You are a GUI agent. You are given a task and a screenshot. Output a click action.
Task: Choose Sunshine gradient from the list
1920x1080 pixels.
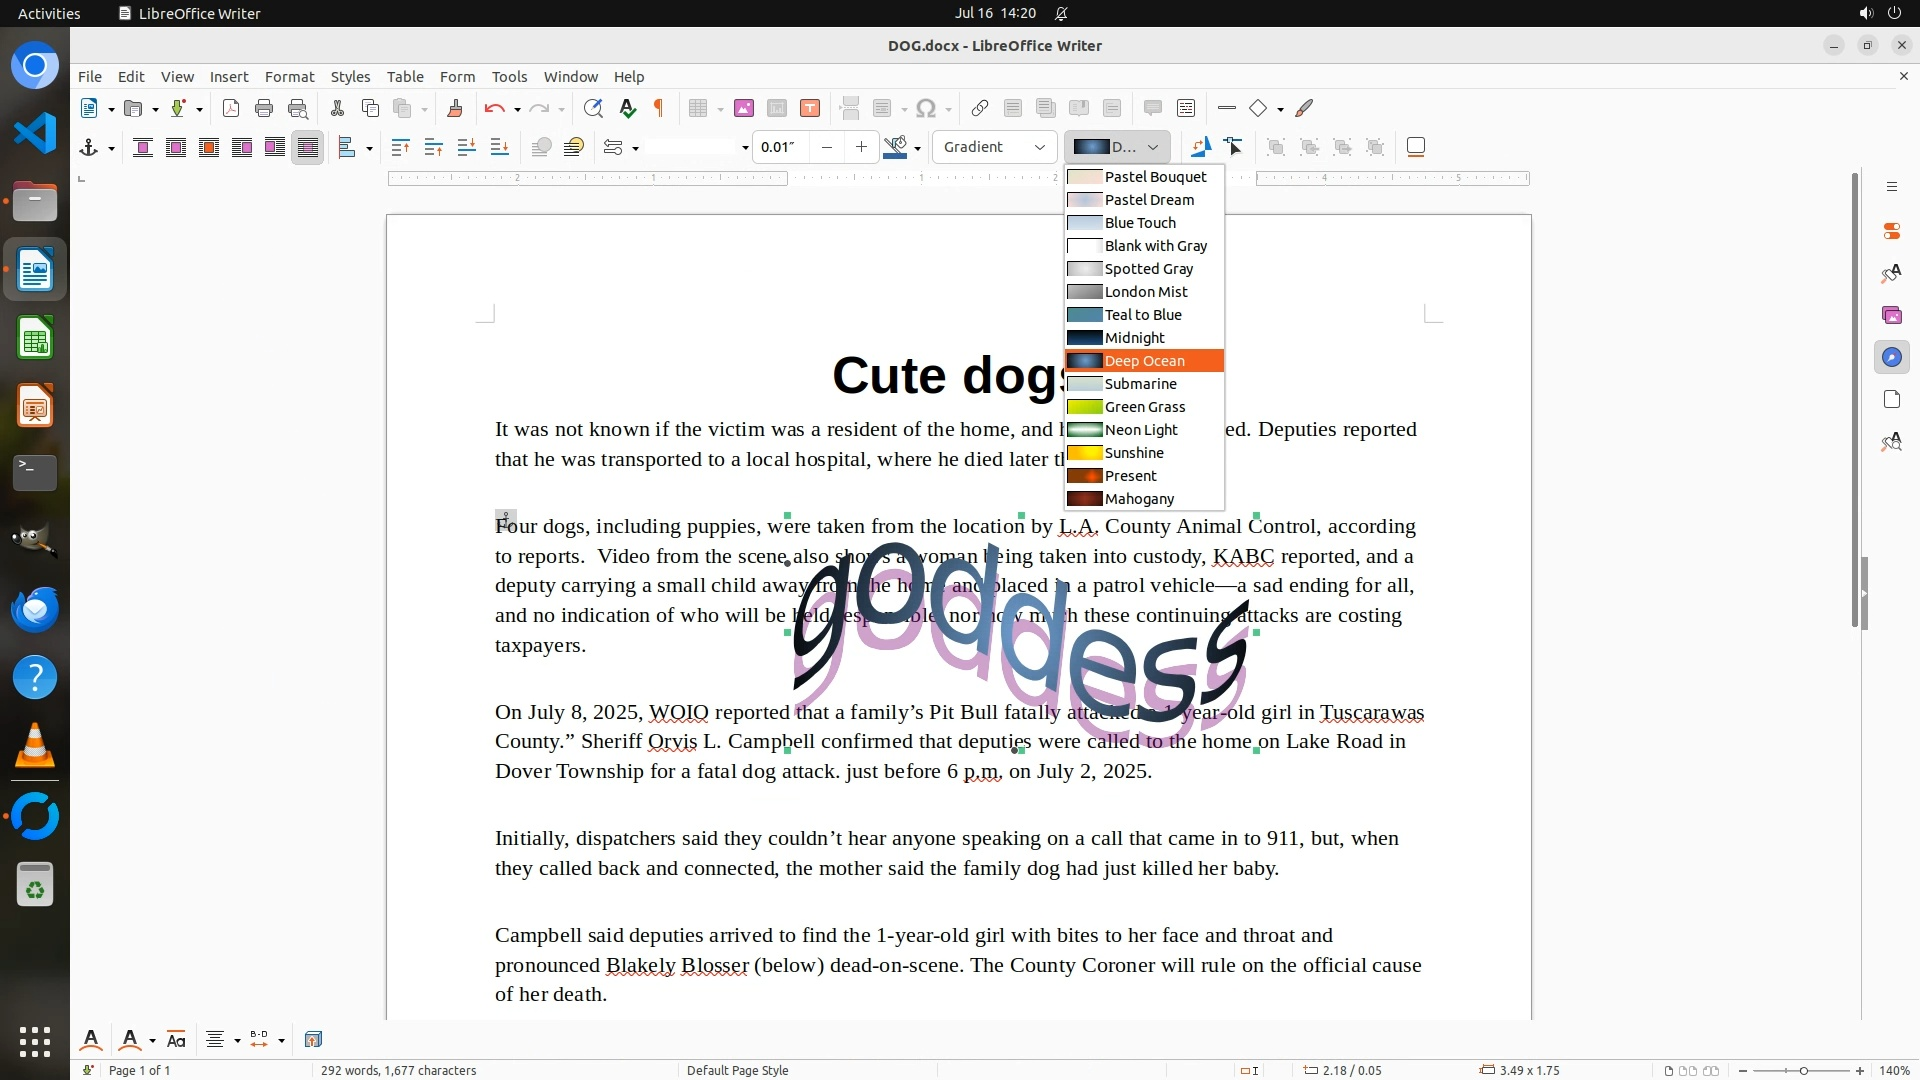pyautogui.click(x=1134, y=453)
